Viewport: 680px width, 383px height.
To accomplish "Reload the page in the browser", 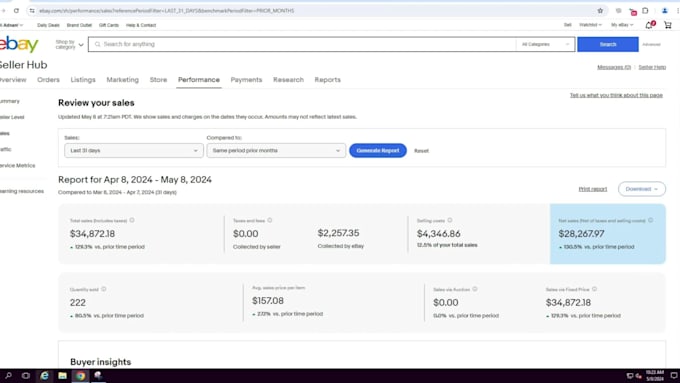I will [x=16, y=10].
